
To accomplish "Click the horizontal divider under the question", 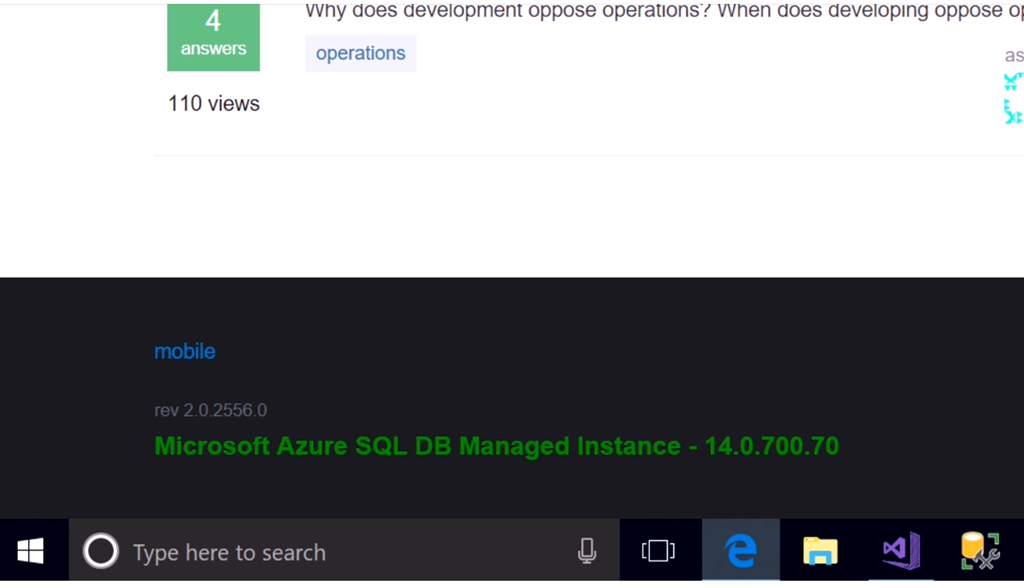I will [588, 156].
